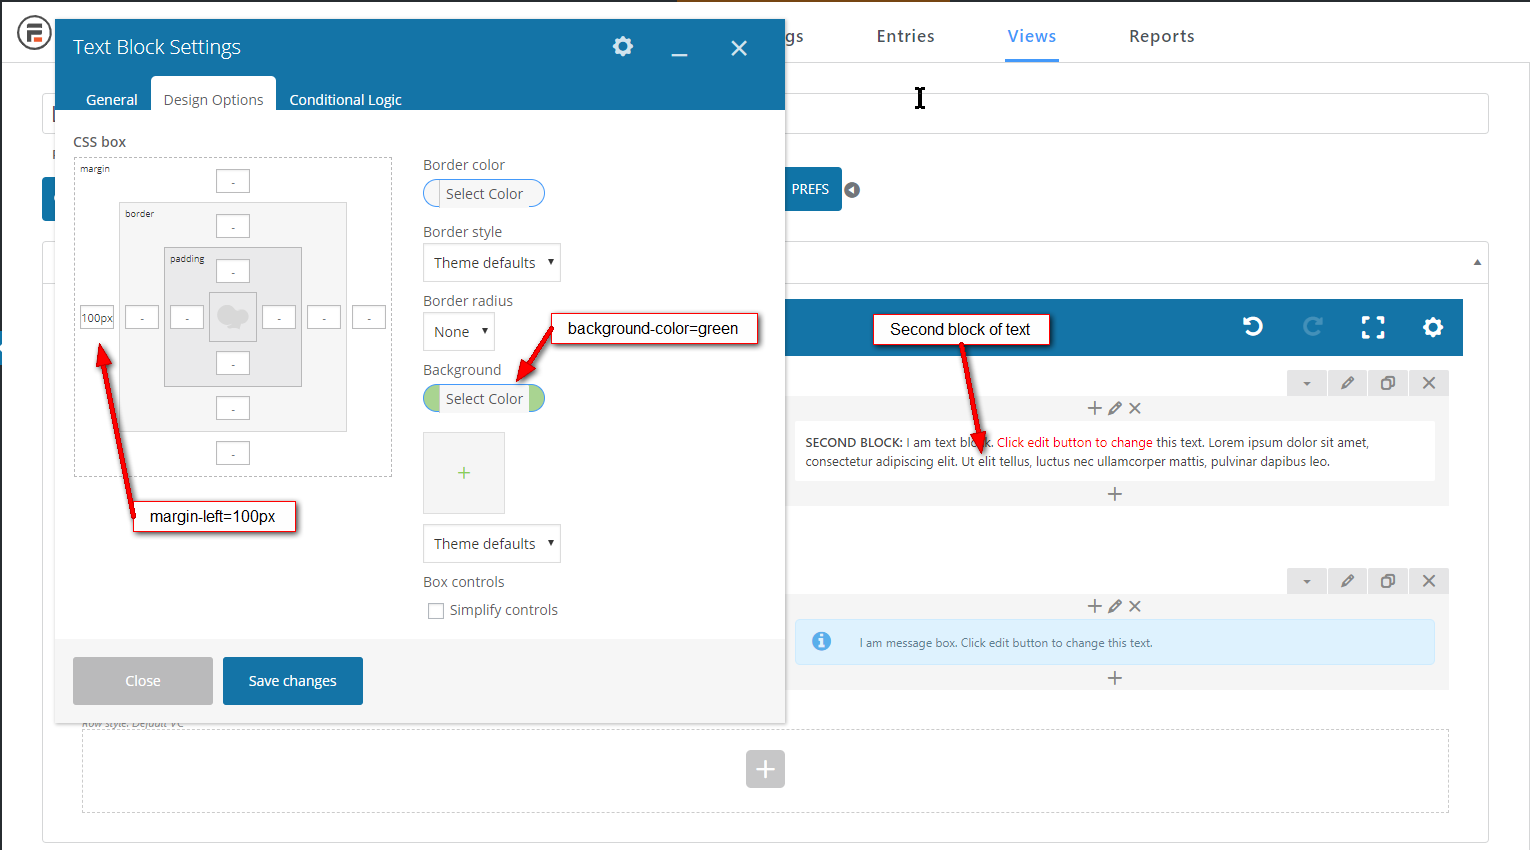Collapse the editor panel with the triangle toggle
1530x850 pixels.
1477,263
